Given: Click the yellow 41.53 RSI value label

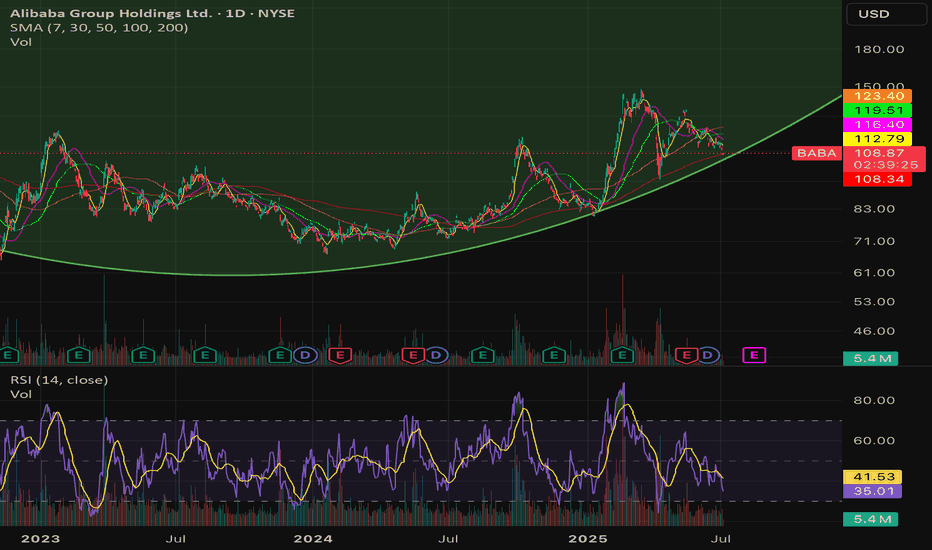Looking at the screenshot, I should click(x=873, y=477).
